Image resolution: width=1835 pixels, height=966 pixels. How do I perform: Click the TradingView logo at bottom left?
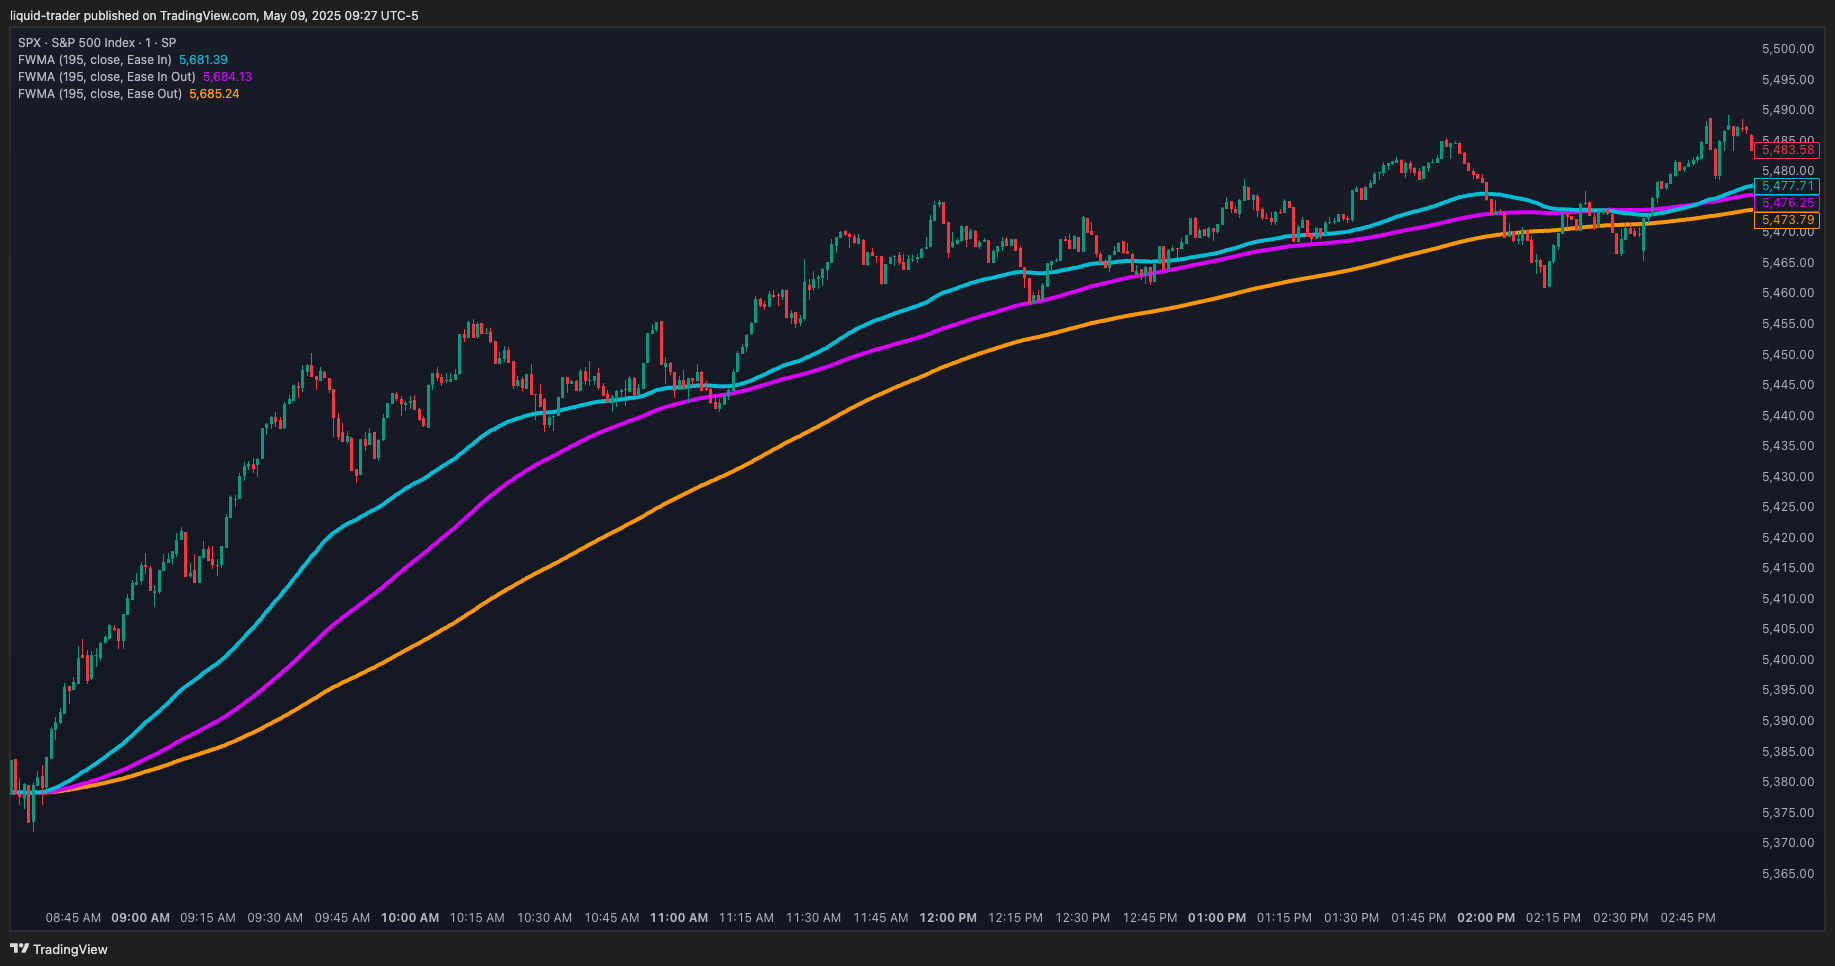[59, 949]
